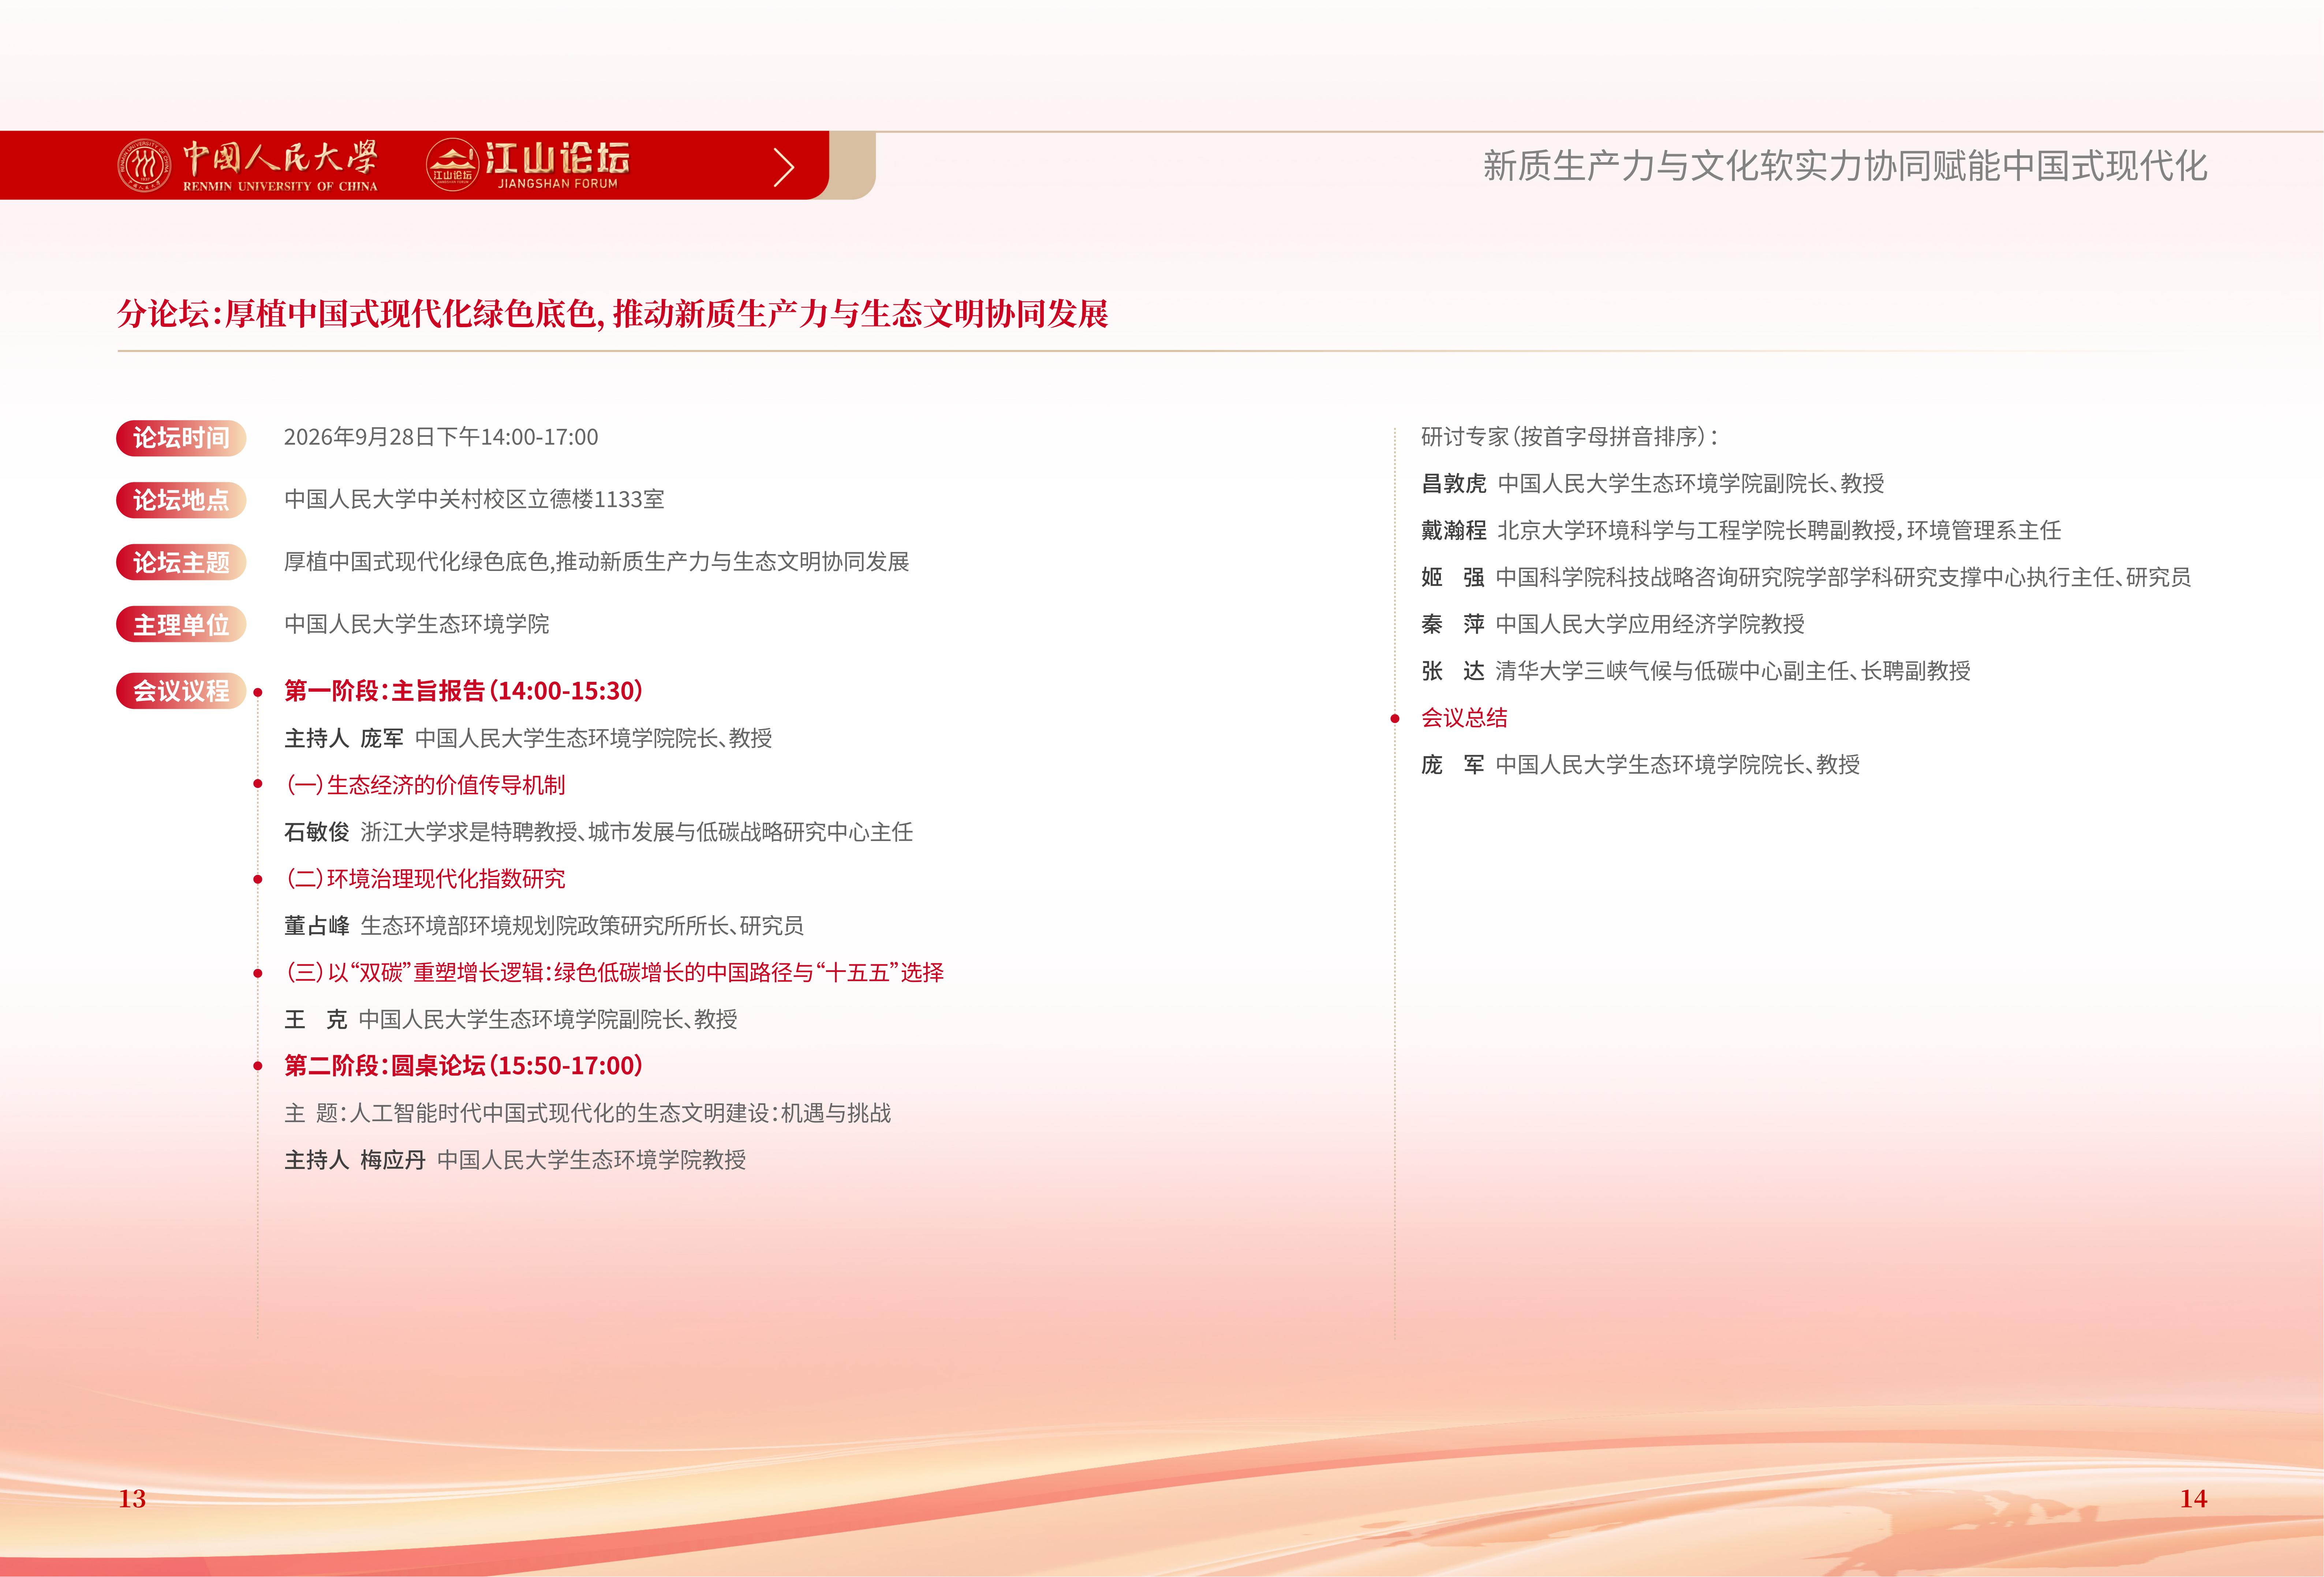Click expert 姬强 line

pyautogui.click(x=1806, y=577)
